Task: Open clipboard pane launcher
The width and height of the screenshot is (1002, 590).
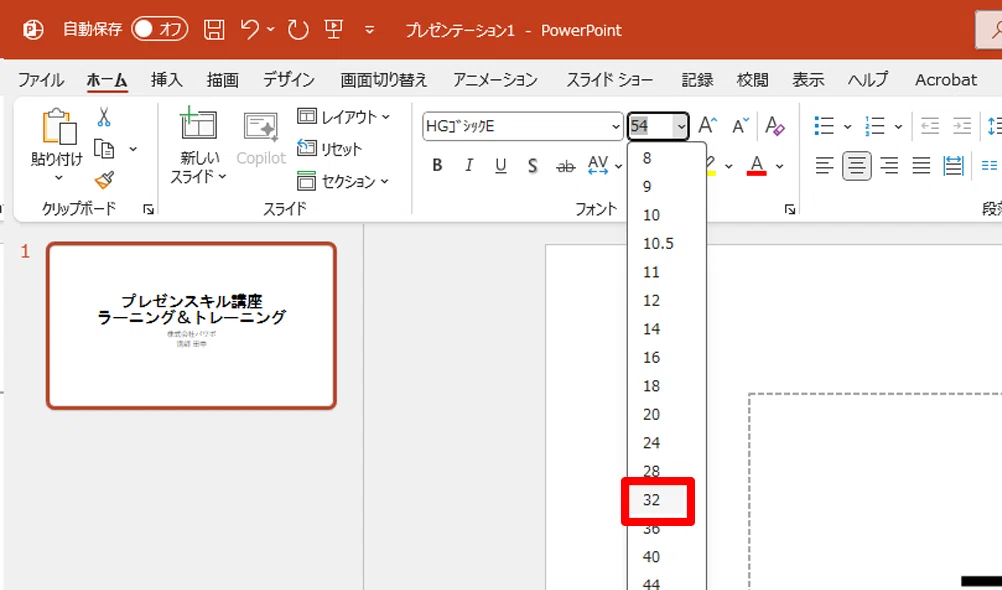Action: click(x=149, y=209)
